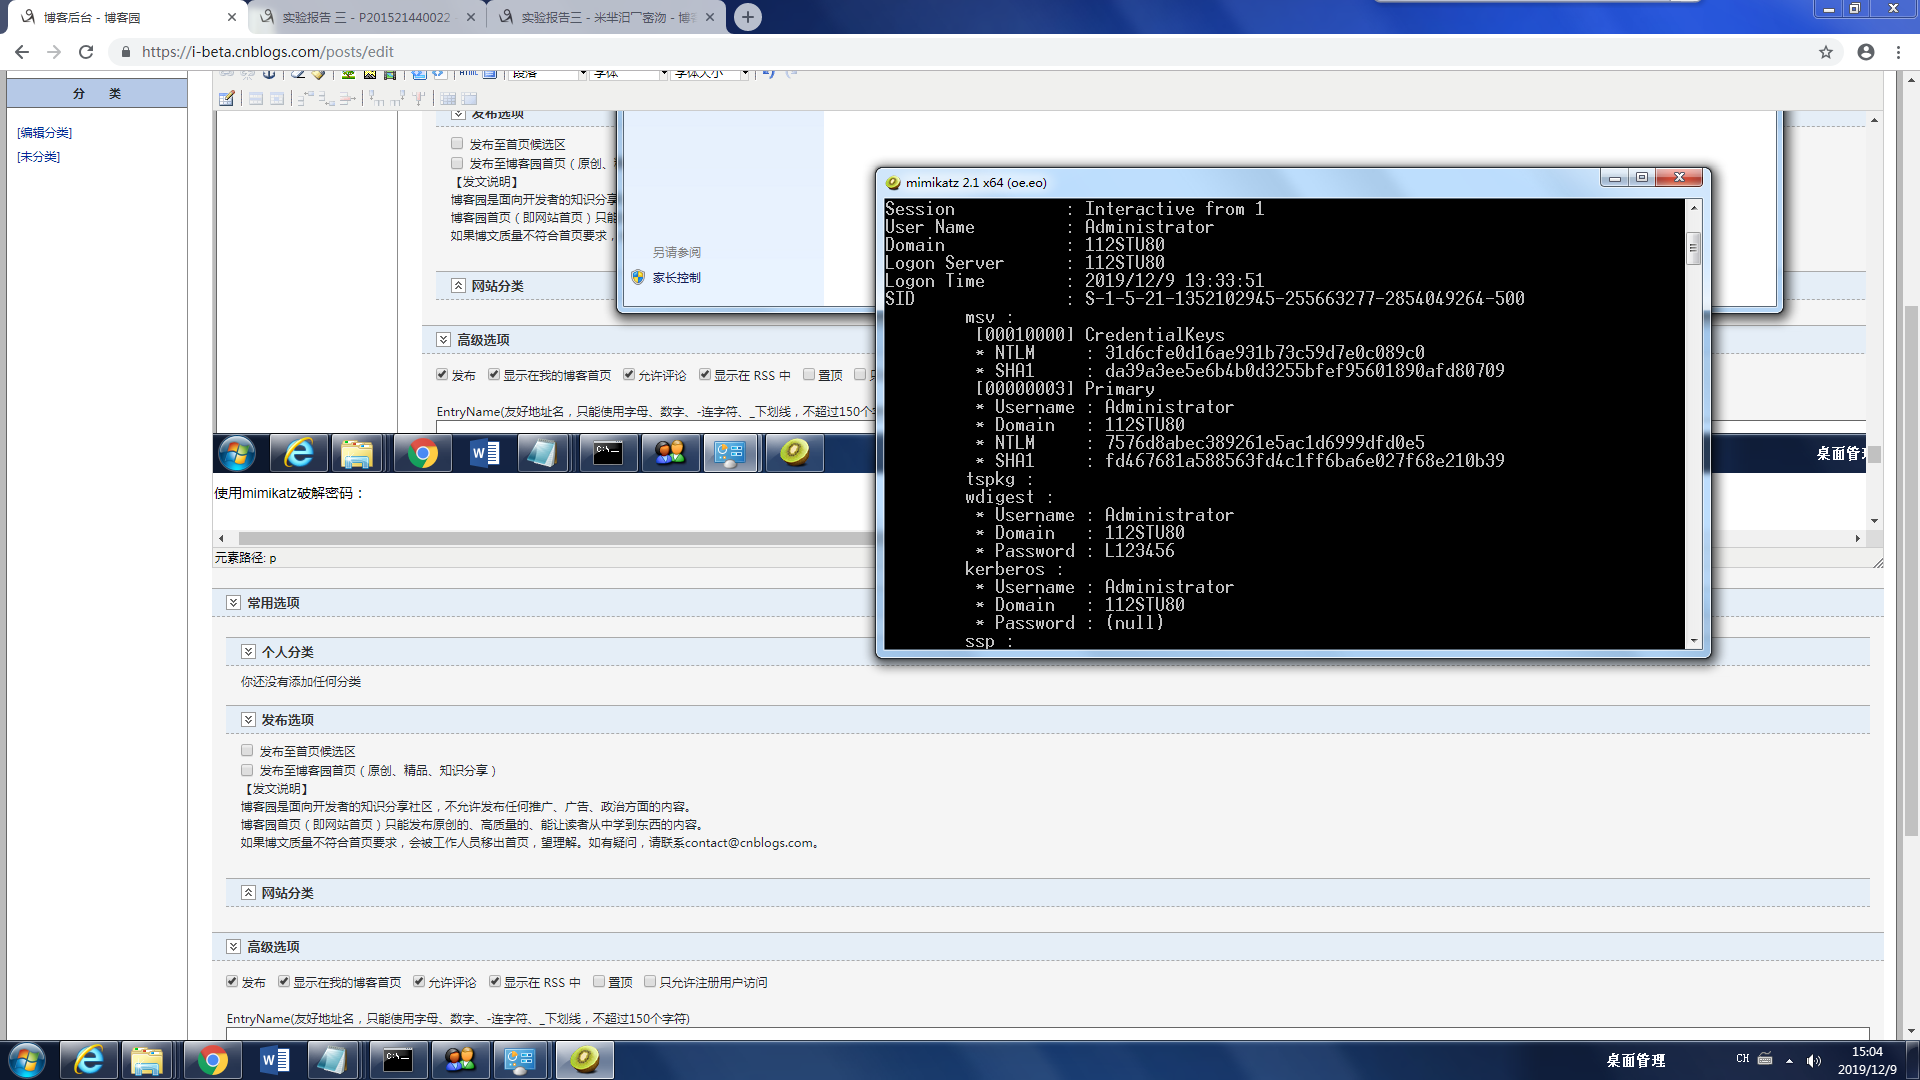Bookmark this page with the star icon

click(1826, 52)
